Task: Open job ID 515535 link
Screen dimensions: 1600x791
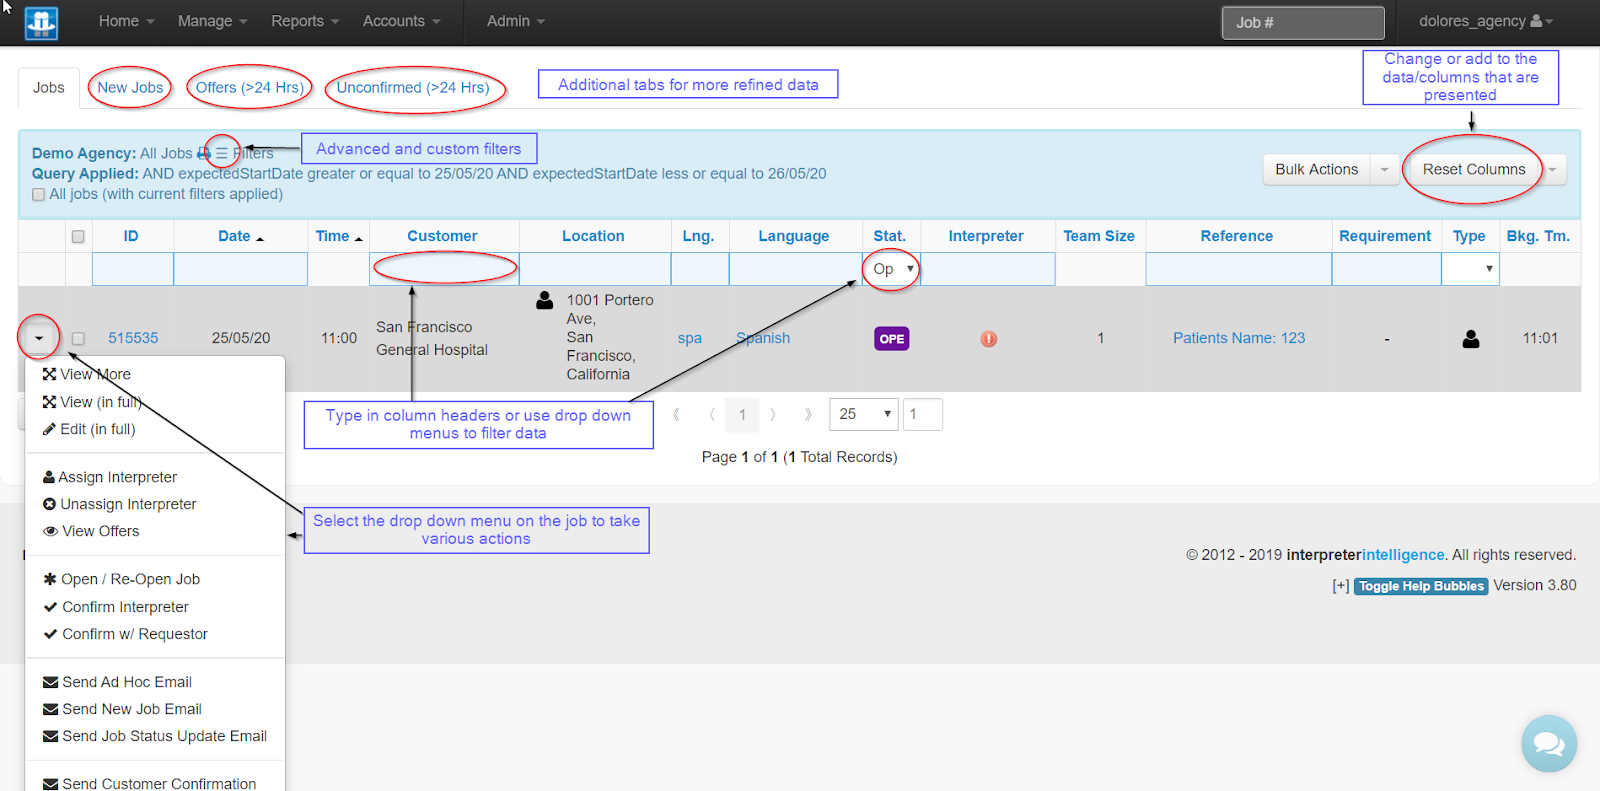Action: point(133,338)
